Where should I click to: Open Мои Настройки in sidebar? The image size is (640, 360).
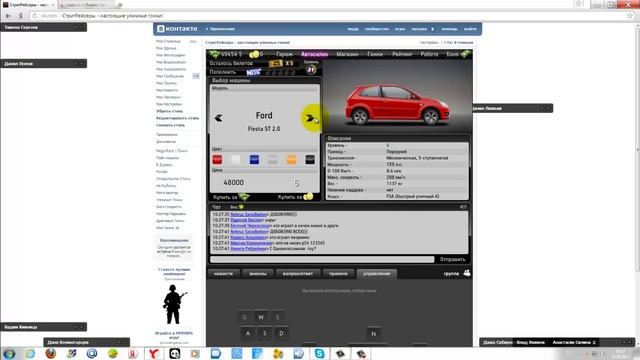pyautogui.click(x=169, y=104)
